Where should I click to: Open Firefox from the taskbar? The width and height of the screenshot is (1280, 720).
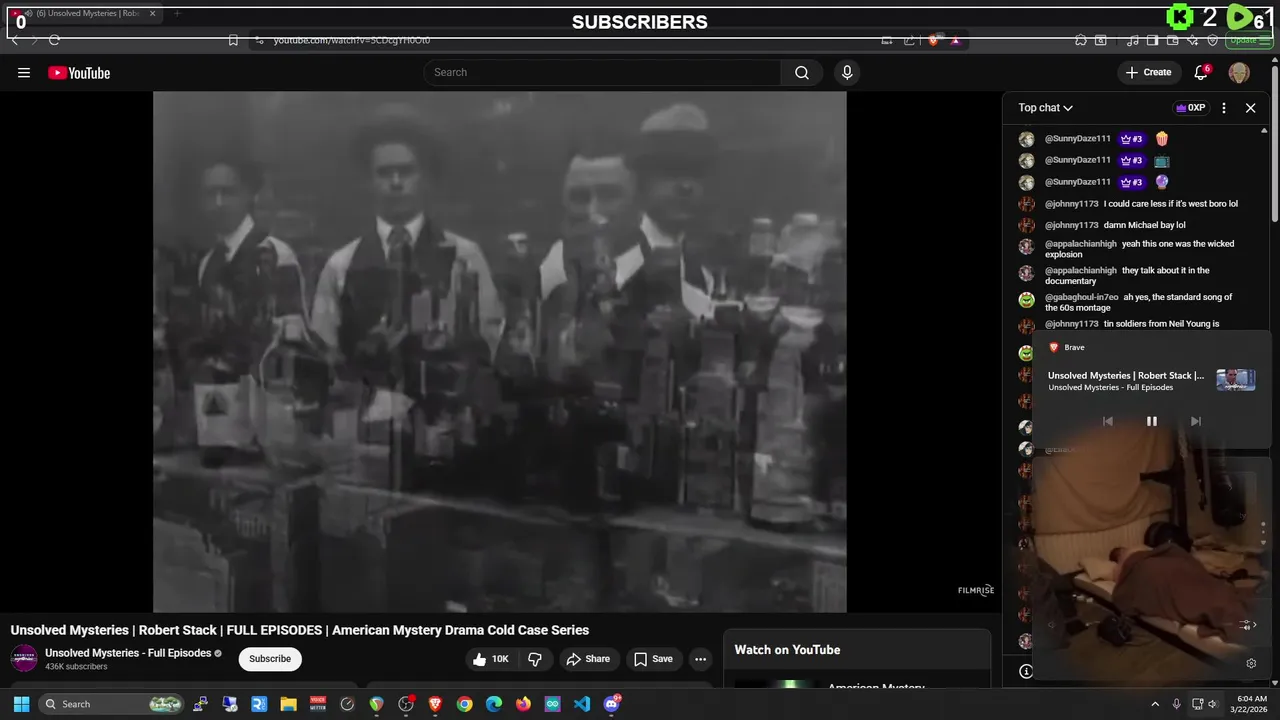point(523,704)
